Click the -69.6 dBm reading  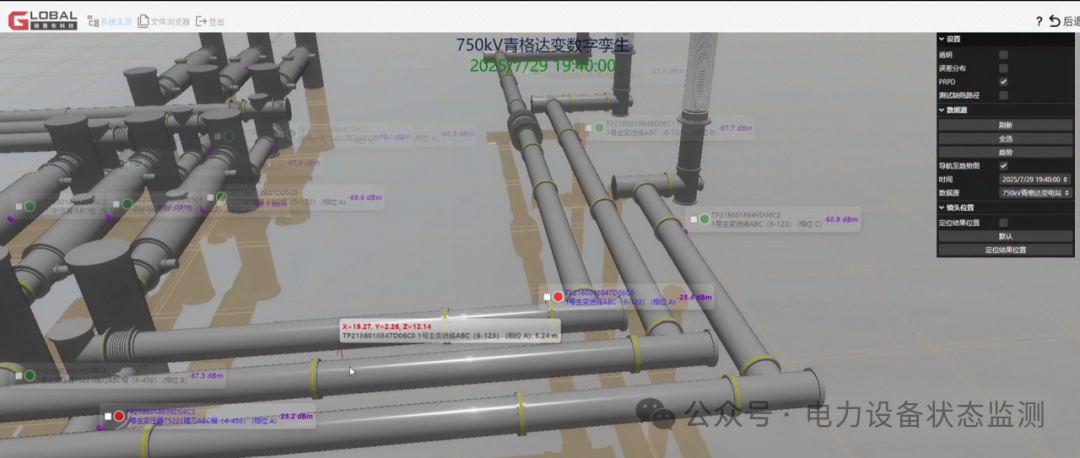366,197
